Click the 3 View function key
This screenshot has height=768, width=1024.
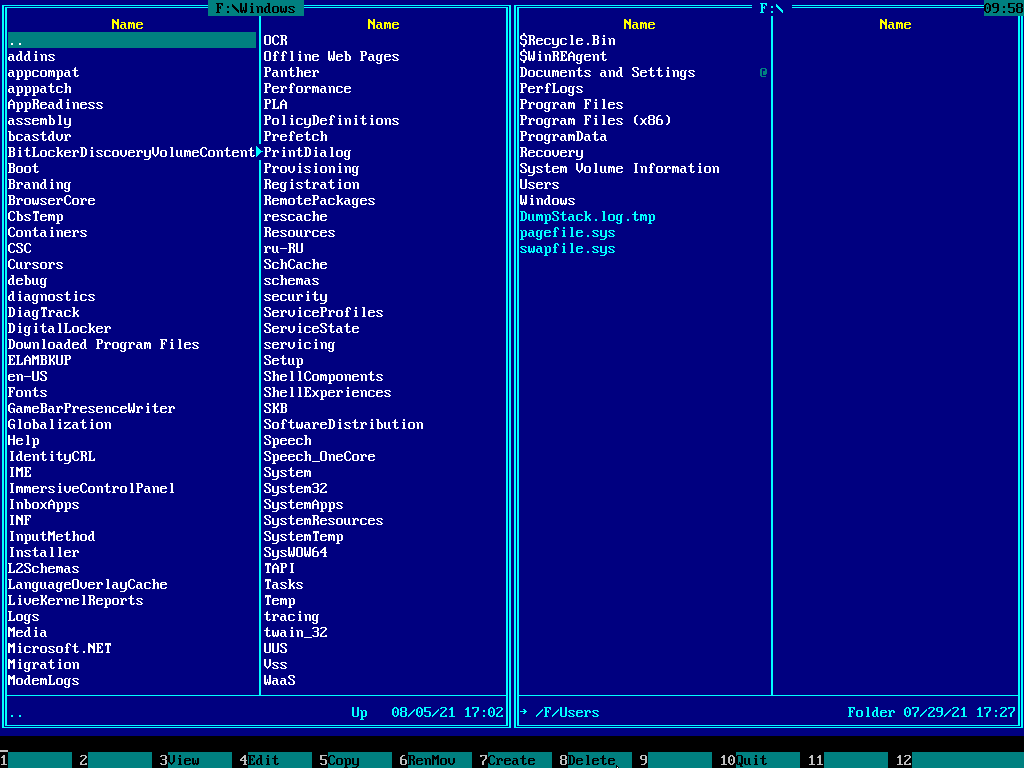pyautogui.click(x=195, y=760)
